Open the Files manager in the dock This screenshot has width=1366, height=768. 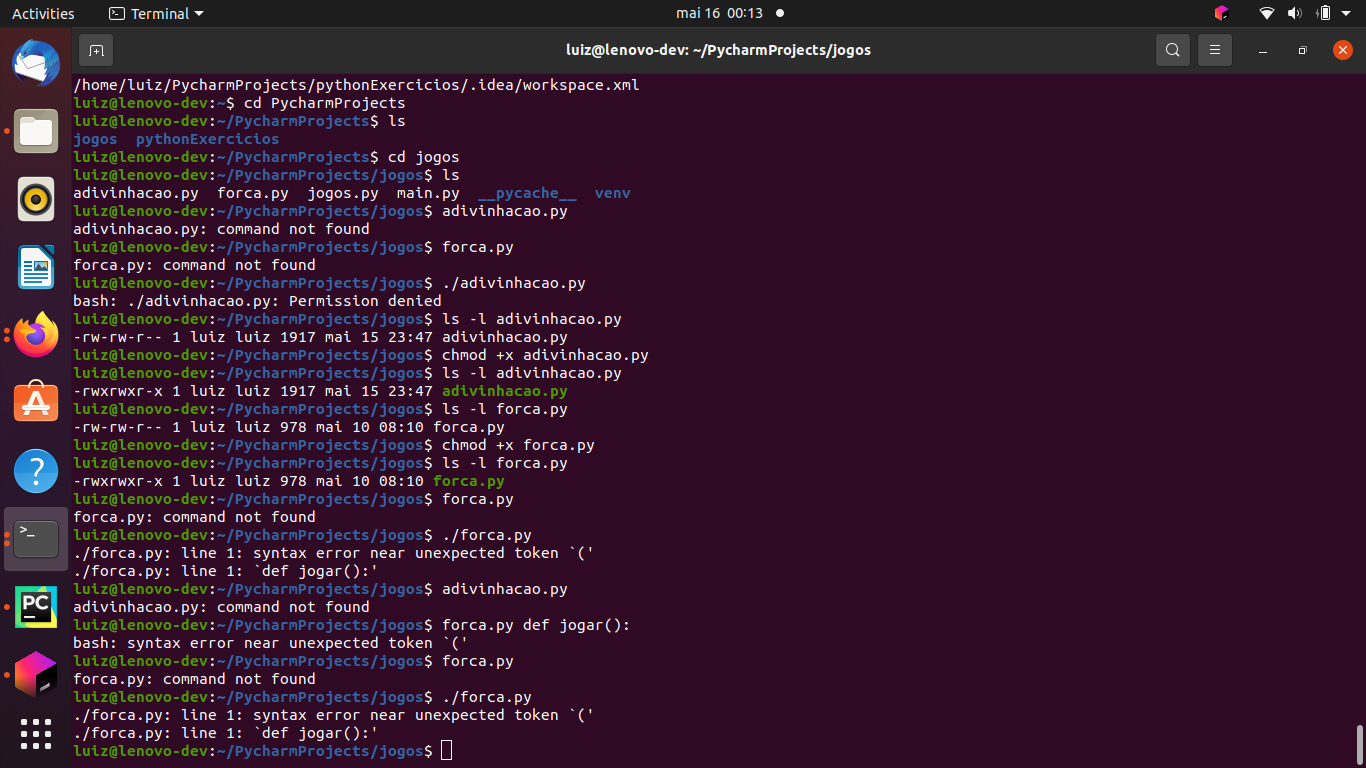(36, 131)
